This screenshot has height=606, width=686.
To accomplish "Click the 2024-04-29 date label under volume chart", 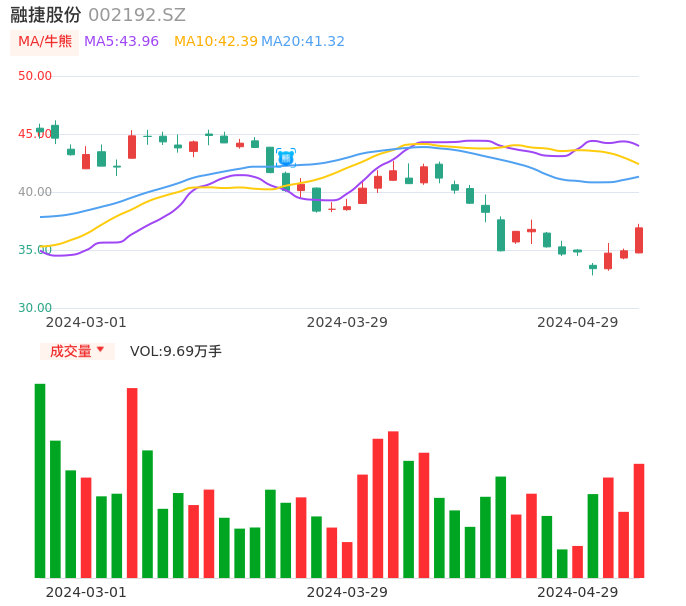I will [x=577, y=592].
